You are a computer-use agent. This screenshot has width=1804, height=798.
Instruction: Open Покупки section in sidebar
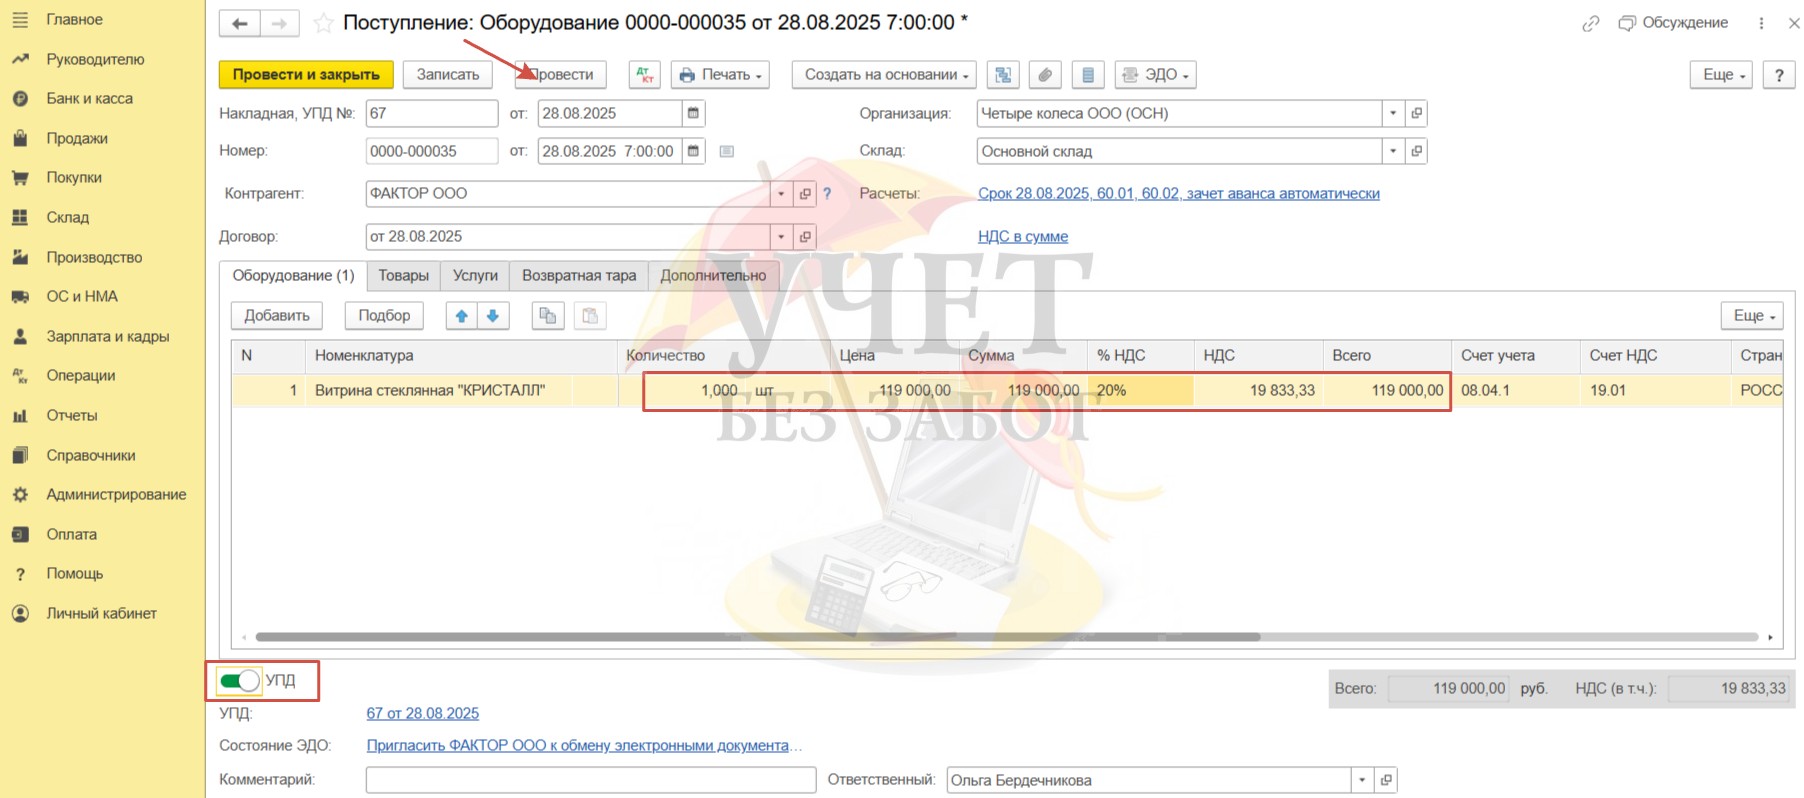click(74, 177)
